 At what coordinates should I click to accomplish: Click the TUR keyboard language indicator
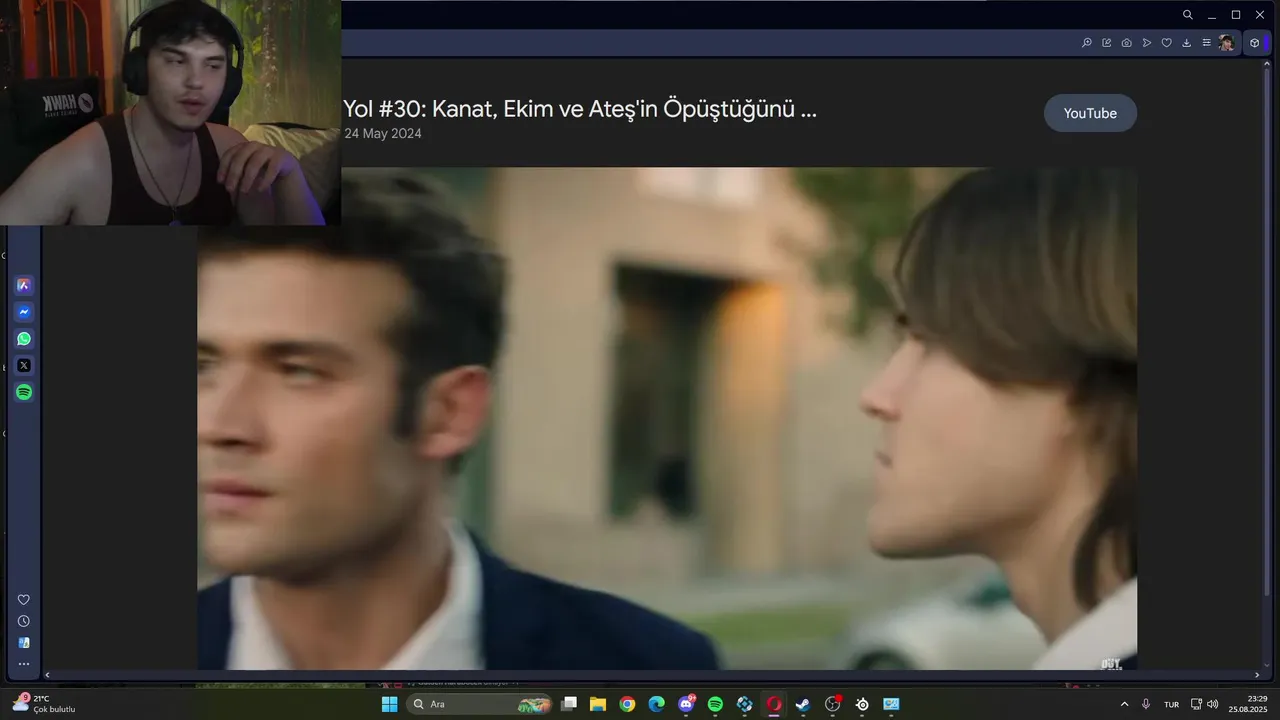click(x=1171, y=704)
